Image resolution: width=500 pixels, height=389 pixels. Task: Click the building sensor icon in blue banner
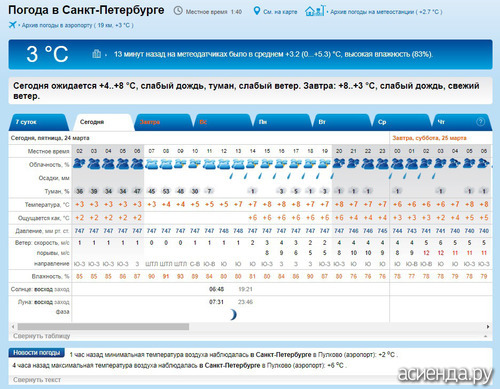[x=96, y=54]
